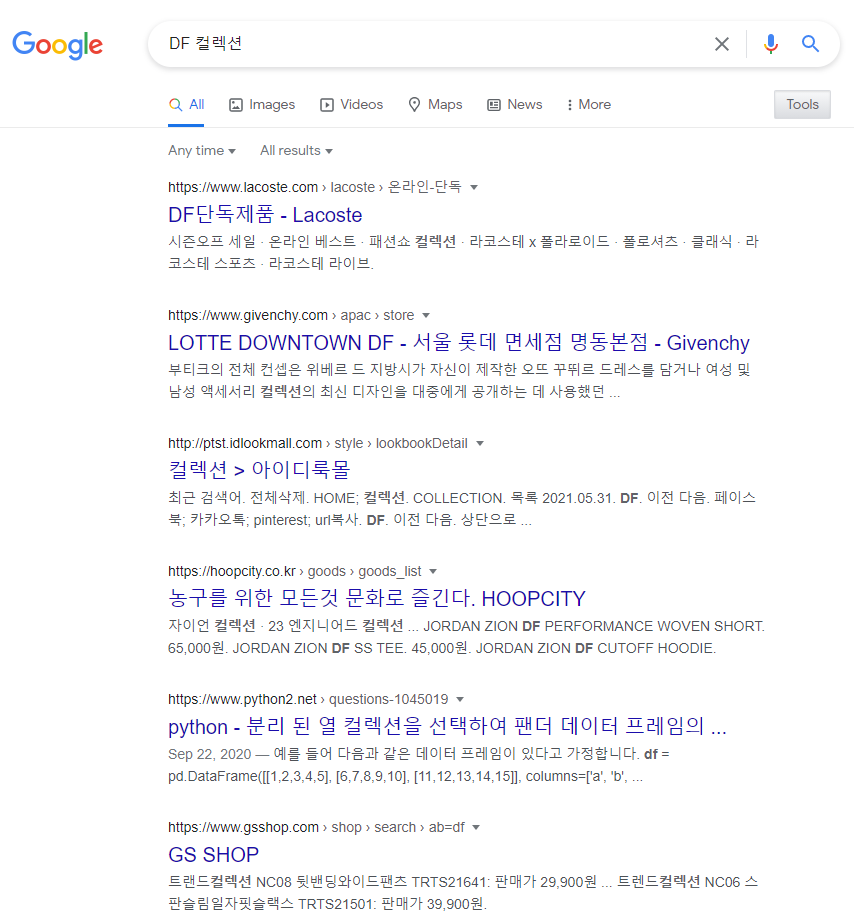Click the https://www.gsshop.com URL text
854x924 pixels.
(x=243, y=827)
